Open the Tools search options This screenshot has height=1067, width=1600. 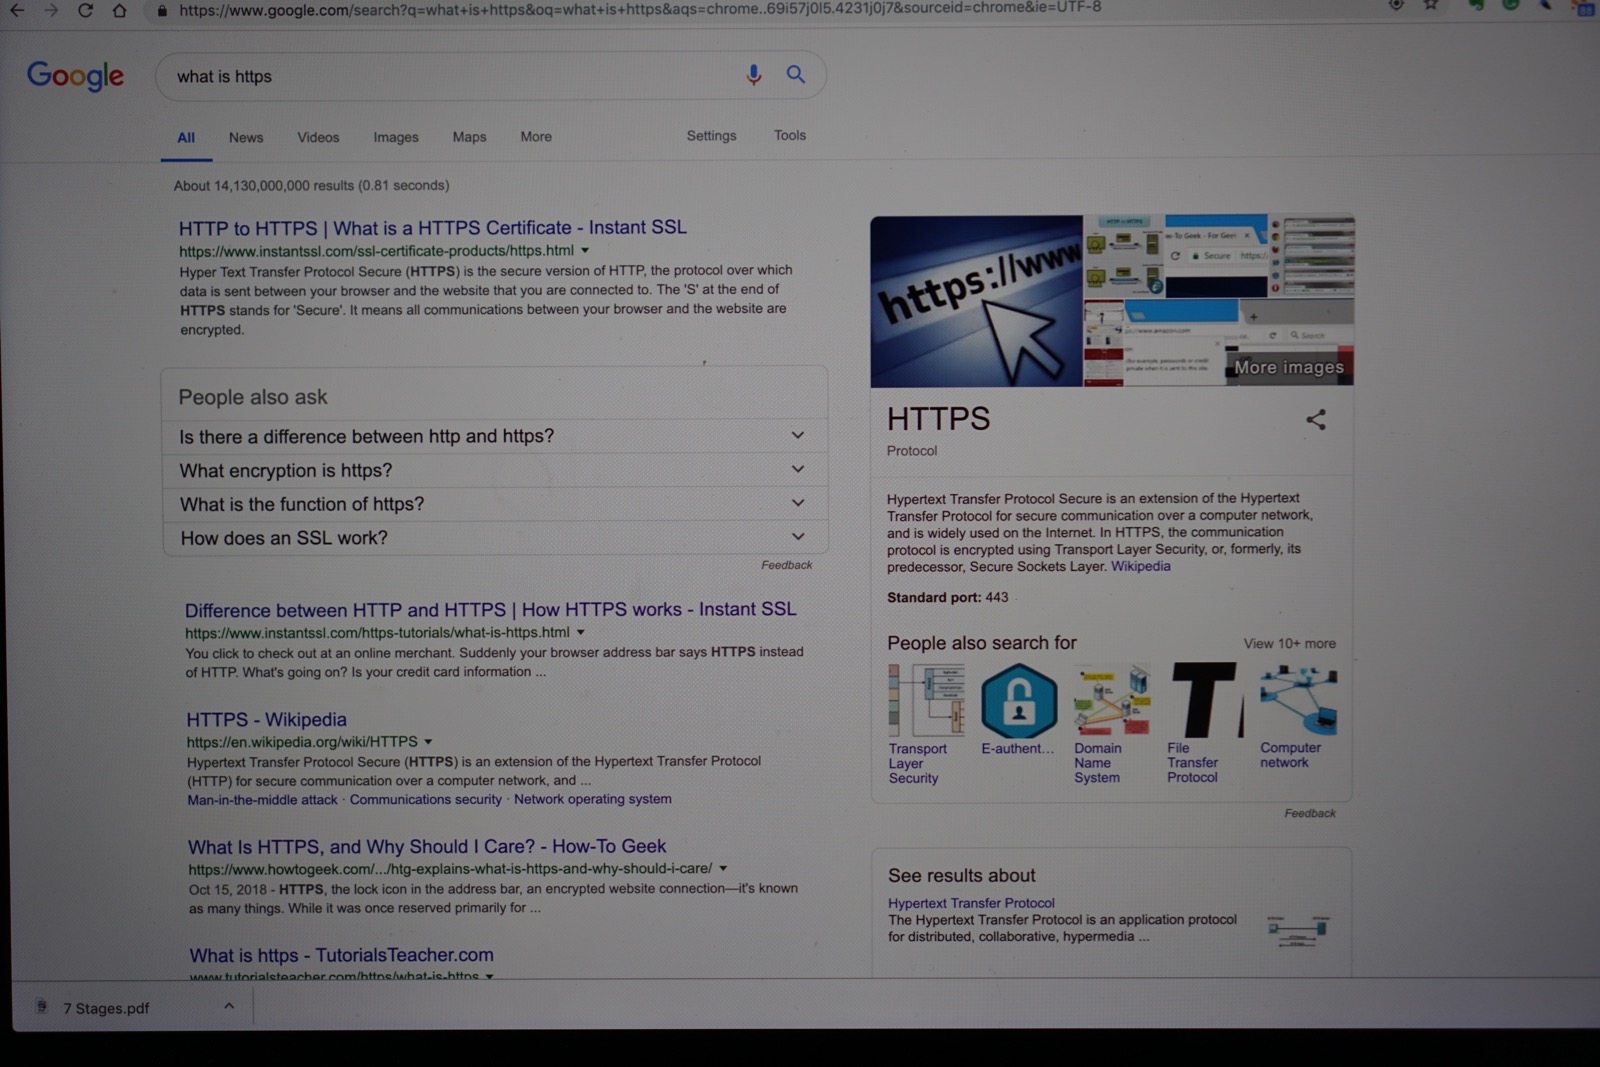click(x=789, y=135)
